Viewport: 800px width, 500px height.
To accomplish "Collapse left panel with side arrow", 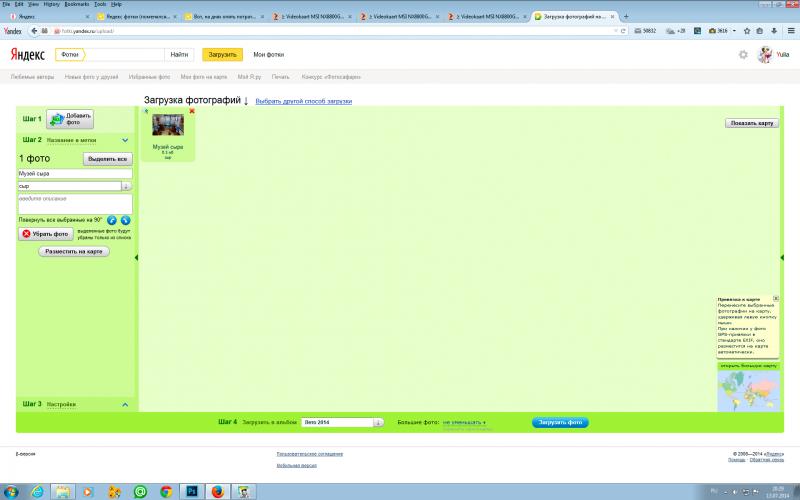I will tap(136, 258).
